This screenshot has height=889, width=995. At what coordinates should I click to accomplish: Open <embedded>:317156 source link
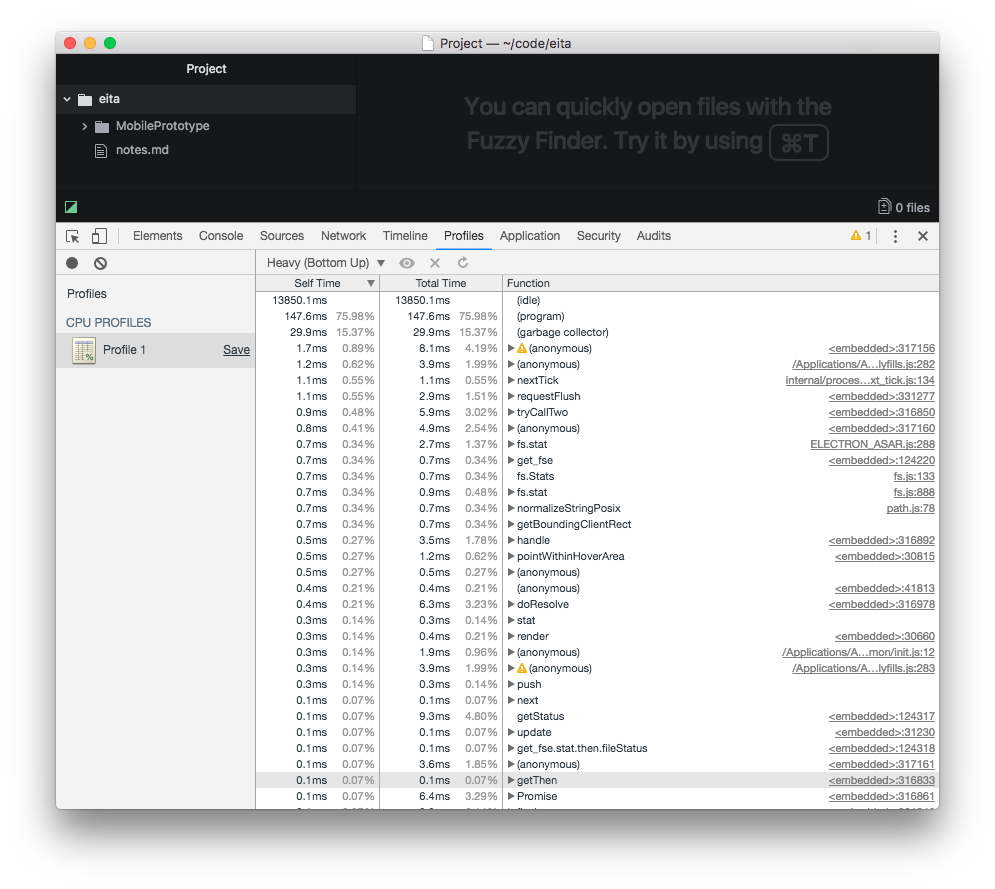pyautogui.click(x=881, y=348)
